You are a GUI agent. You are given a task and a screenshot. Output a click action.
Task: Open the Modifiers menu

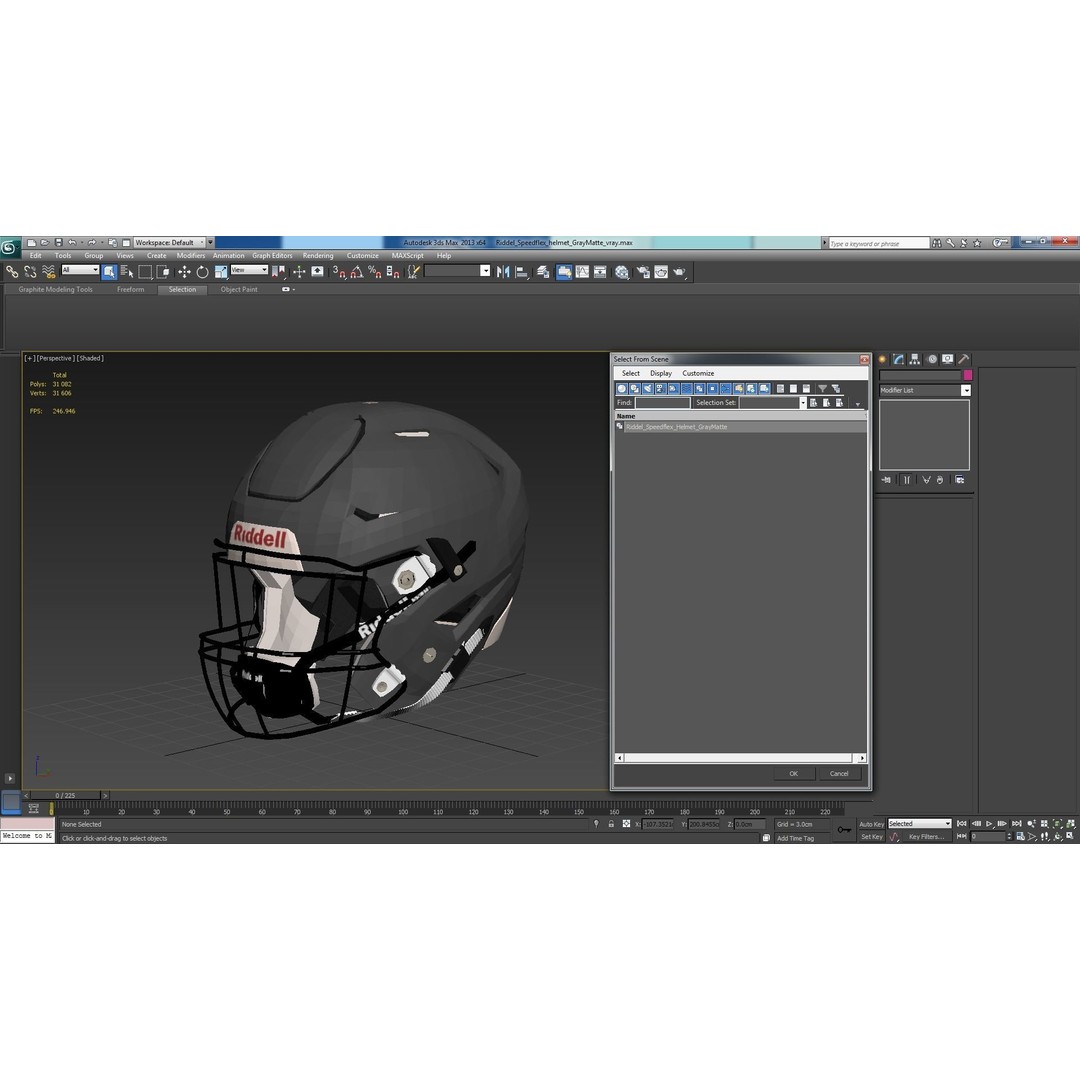pyautogui.click(x=191, y=256)
